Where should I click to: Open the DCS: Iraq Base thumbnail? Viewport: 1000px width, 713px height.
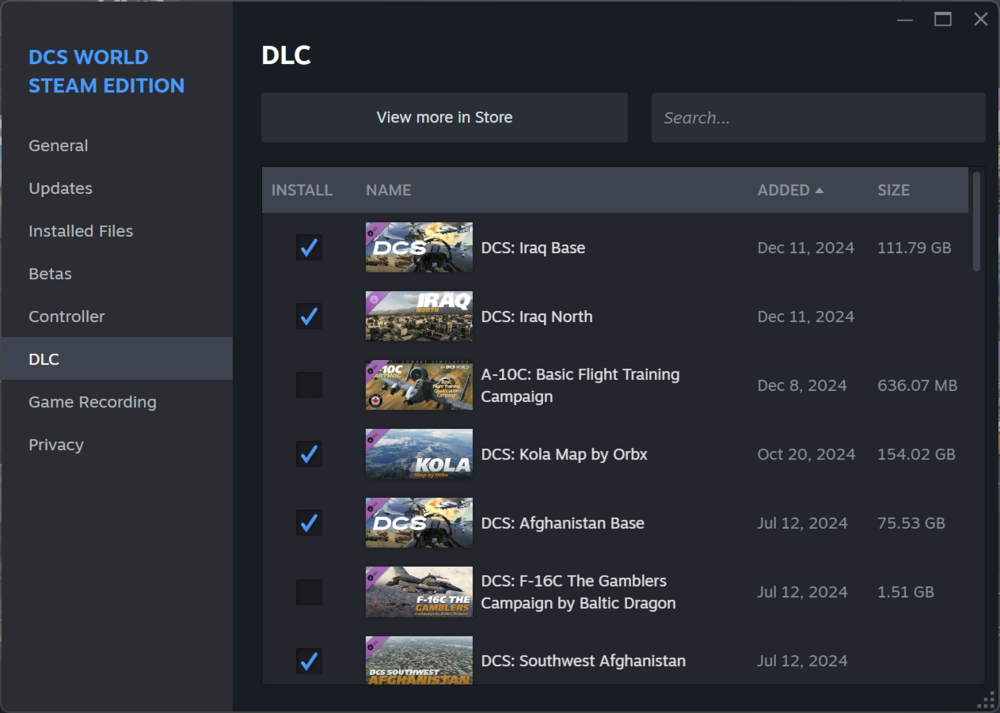click(x=418, y=247)
